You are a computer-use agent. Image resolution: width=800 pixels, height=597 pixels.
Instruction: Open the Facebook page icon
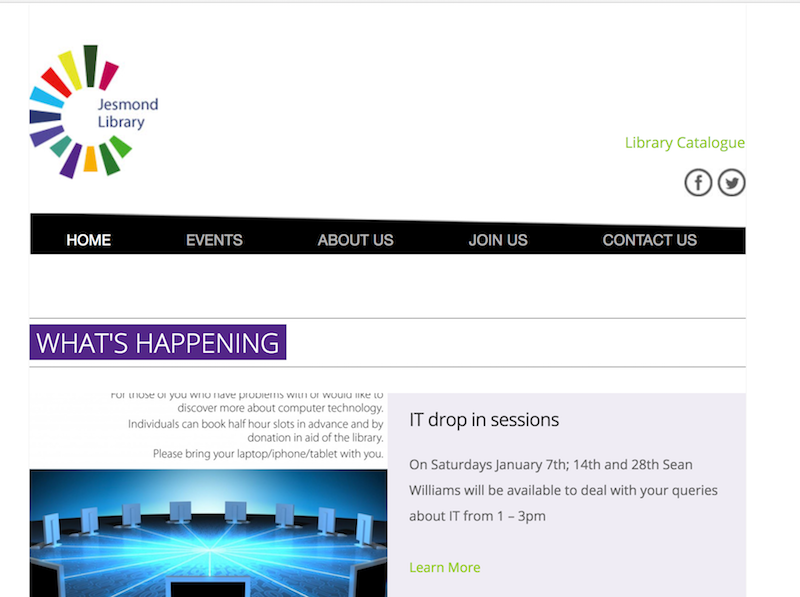point(698,183)
